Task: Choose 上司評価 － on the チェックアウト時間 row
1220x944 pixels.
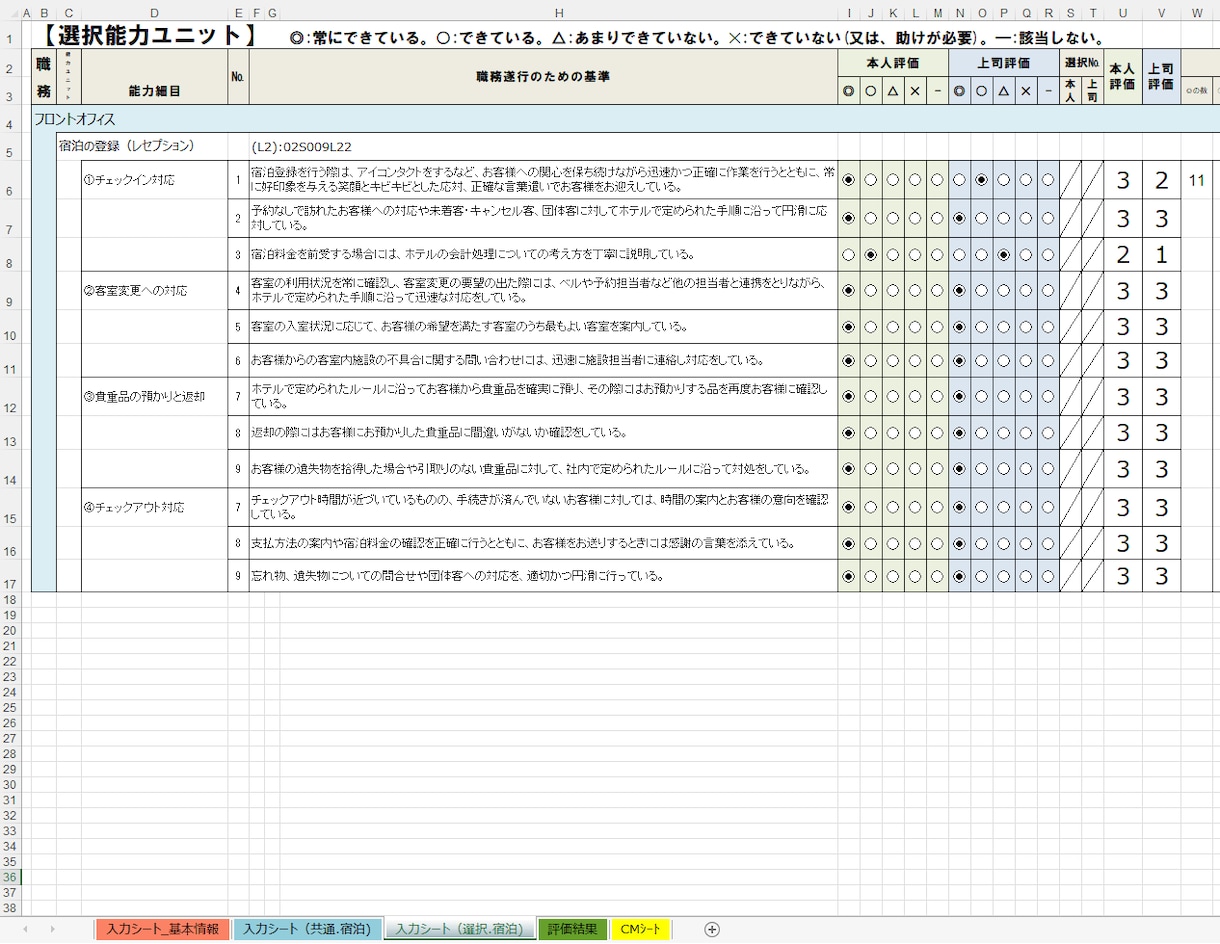Action: pyautogui.click(x=1047, y=507)
